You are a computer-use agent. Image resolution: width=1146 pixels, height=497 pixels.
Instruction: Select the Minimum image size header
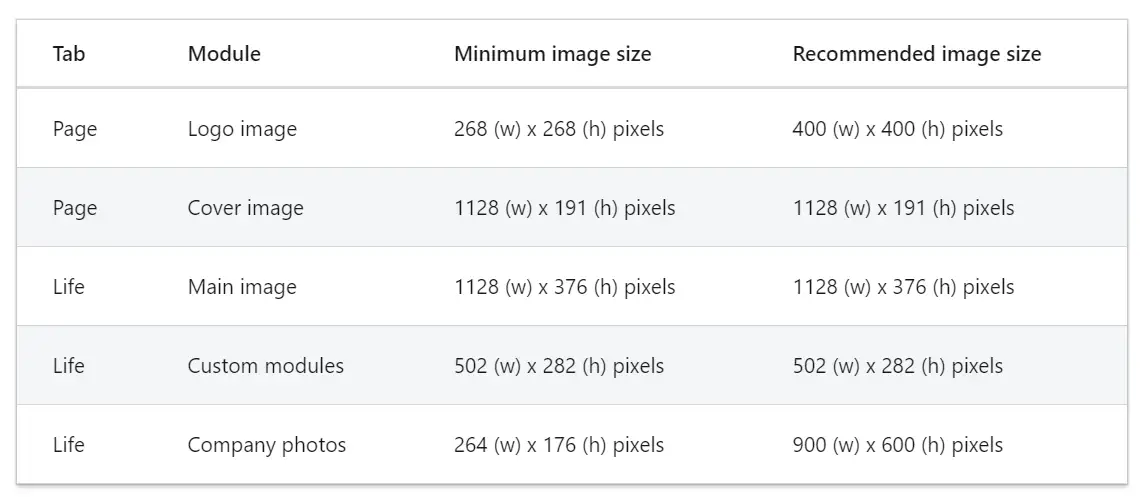pyautogui.click(x=553, y=54)
